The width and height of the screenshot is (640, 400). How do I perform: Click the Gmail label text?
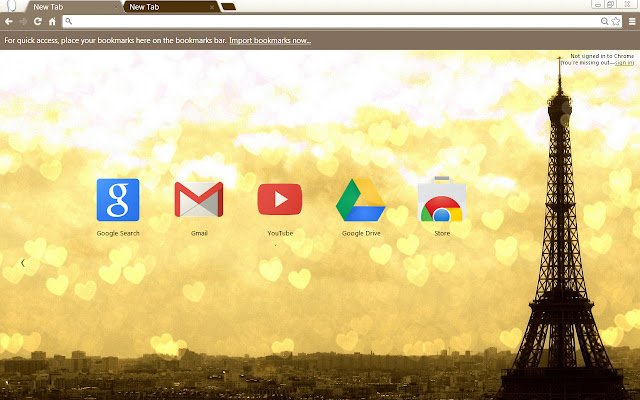click(199, 233)
